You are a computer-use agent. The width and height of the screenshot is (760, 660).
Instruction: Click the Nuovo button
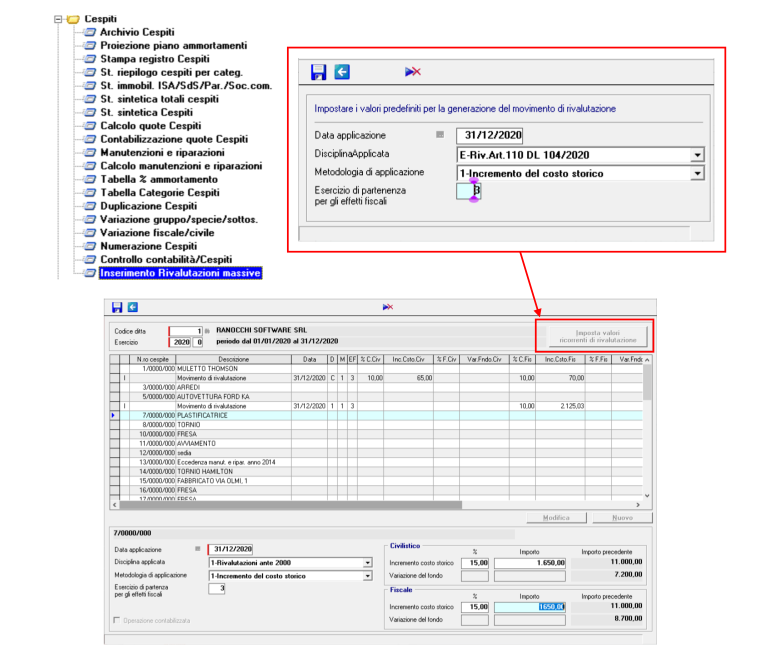click(x=622, y=518)
